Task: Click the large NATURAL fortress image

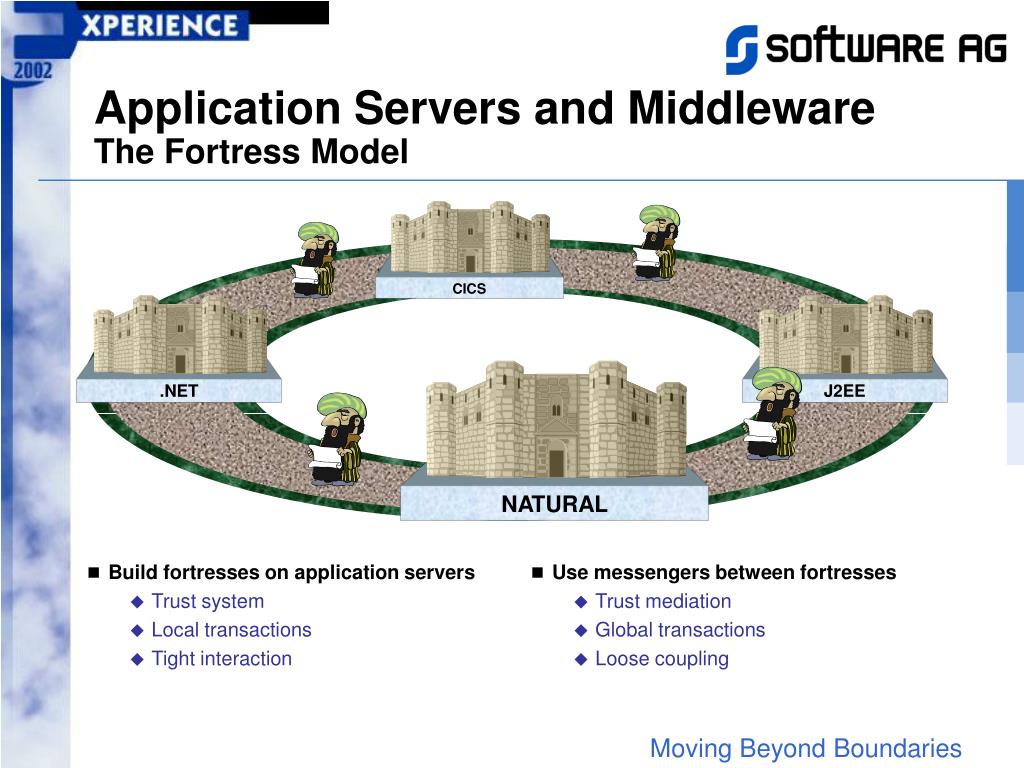Action: pyautogui.click(x=556, y=420)
